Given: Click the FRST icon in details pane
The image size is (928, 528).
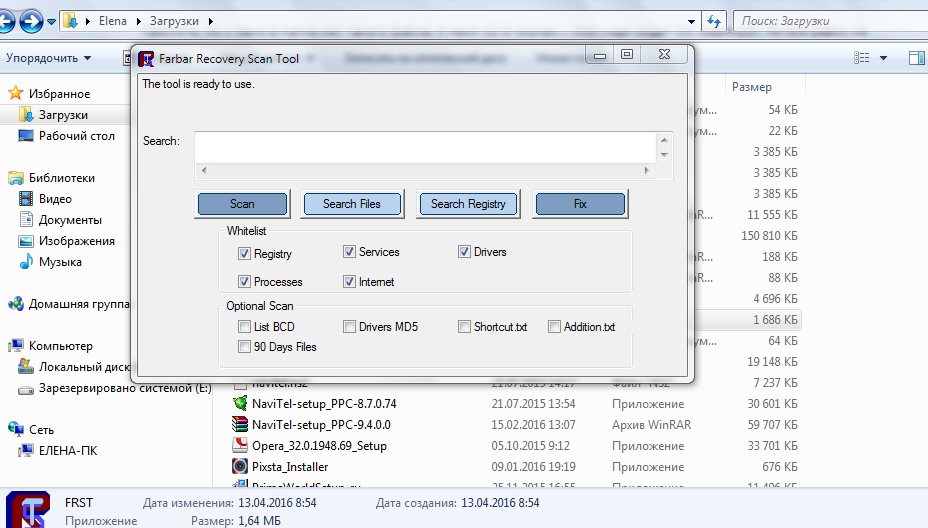Looking at the screenshot, I should [x=28, y=509].
